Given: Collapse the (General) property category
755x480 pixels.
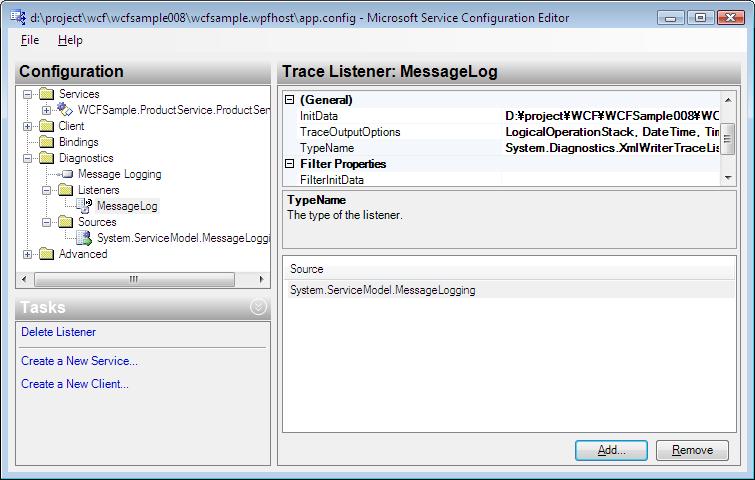Looking at the screenshot, I should (290, 100).
